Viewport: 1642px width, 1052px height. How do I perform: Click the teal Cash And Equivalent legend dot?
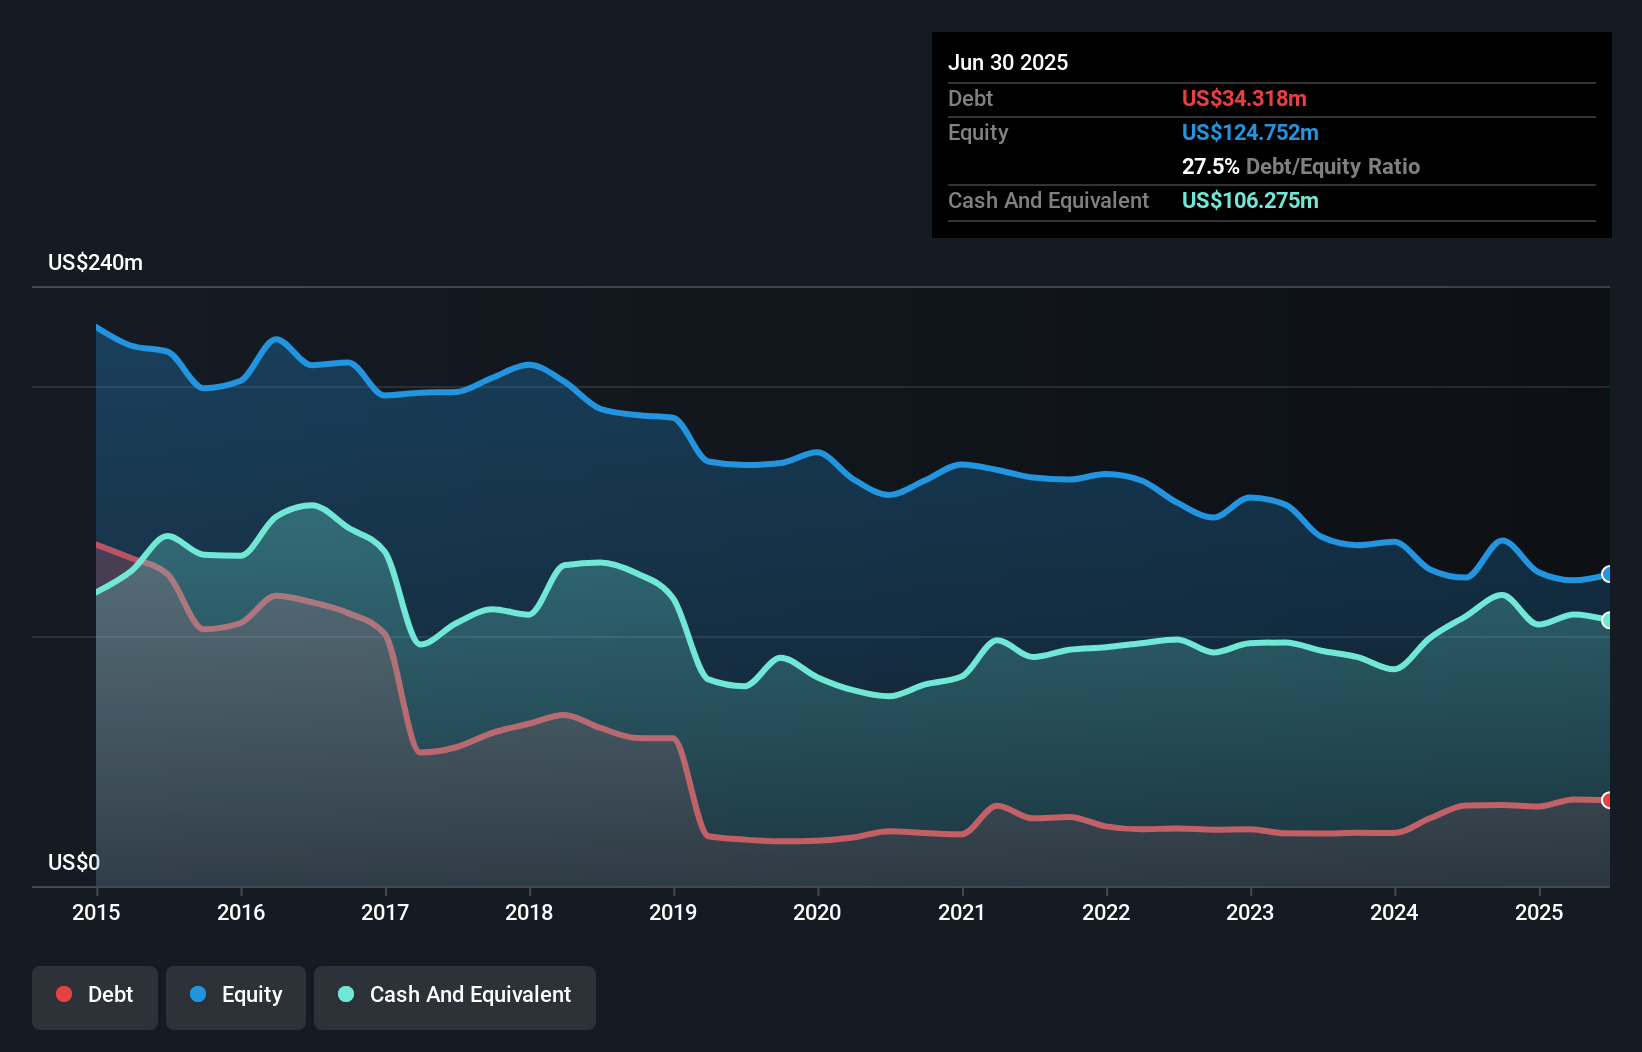tap(345, 994)
